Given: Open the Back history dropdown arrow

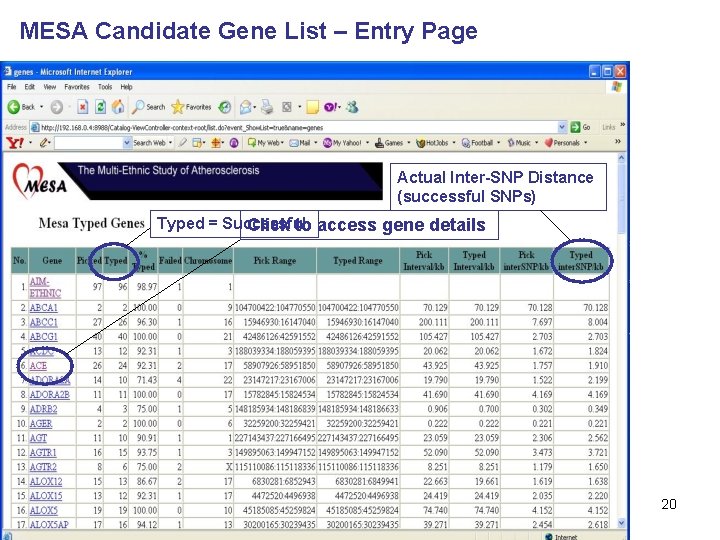Looking at the screenshot, I should (41, 107).
